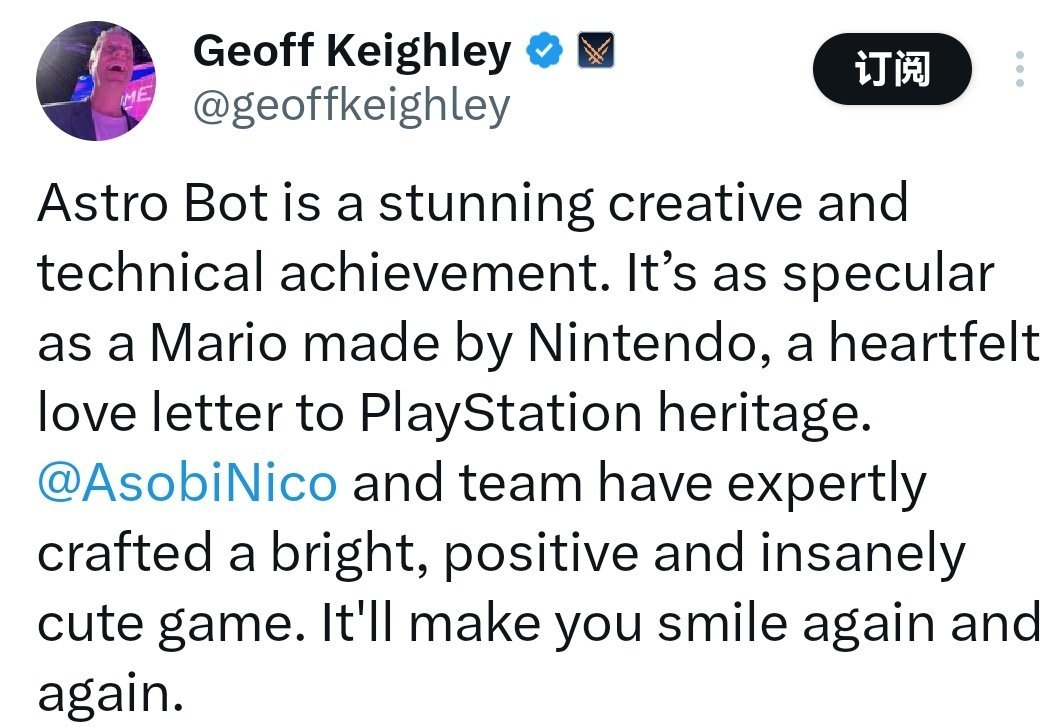Click the word "smile" in the tweet
Viewport: 1052px width, 727px height.
[x=723, y=622]
